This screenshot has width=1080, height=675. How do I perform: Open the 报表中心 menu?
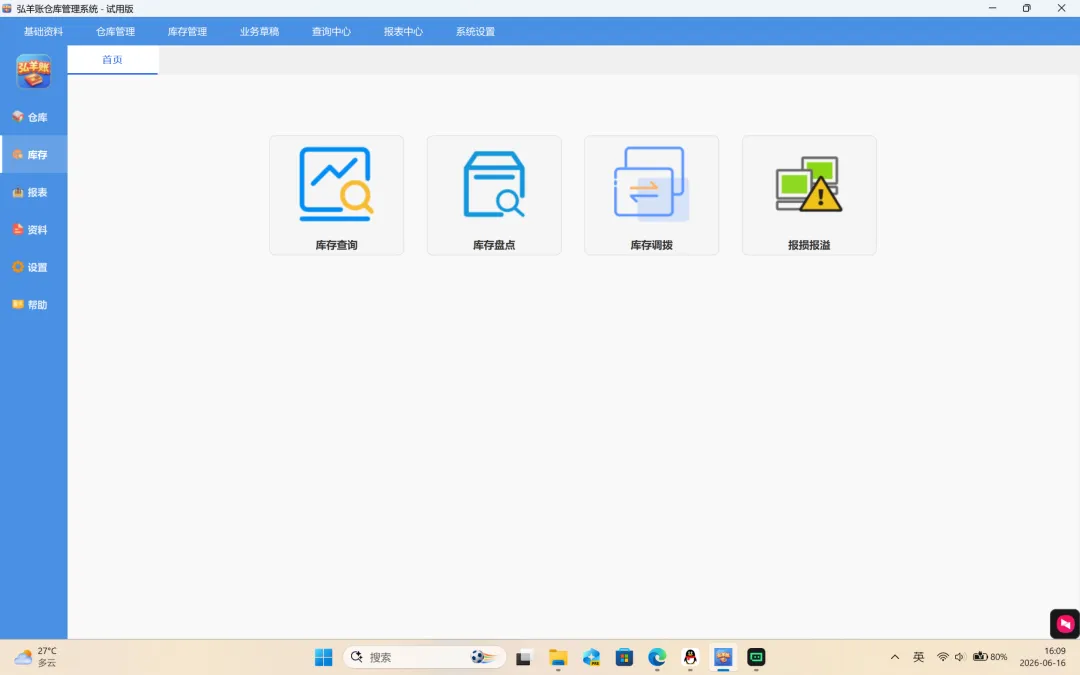[403, 32]
